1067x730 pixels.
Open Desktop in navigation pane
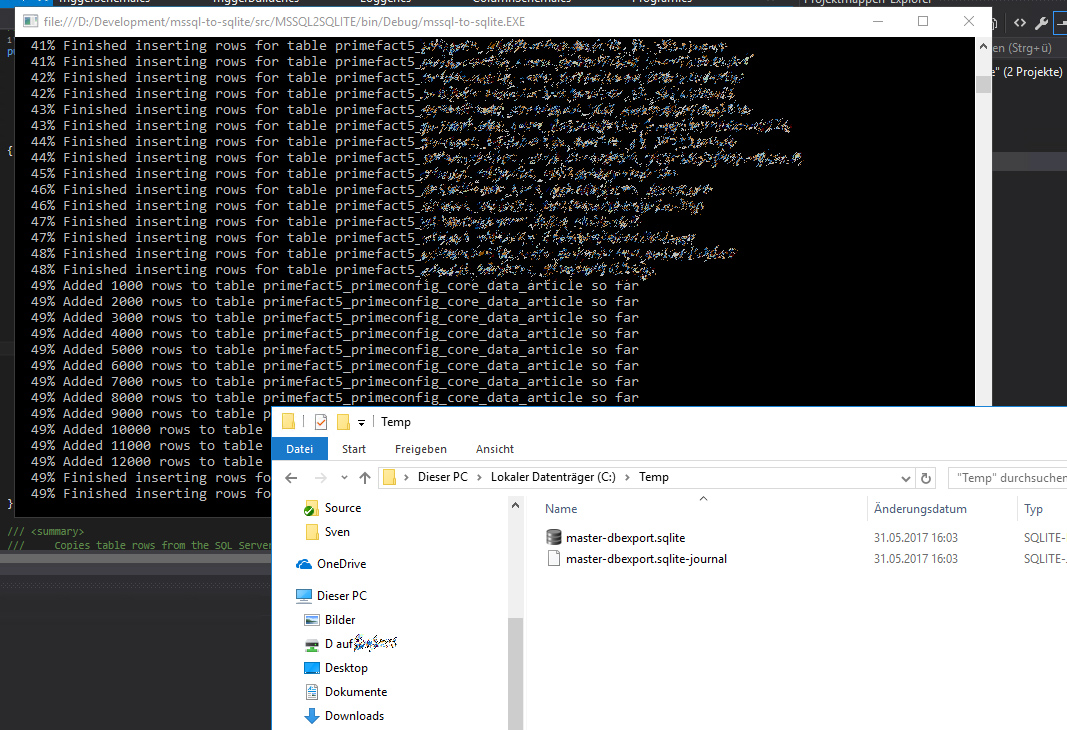pyautogui.click(x=346, y=668)
